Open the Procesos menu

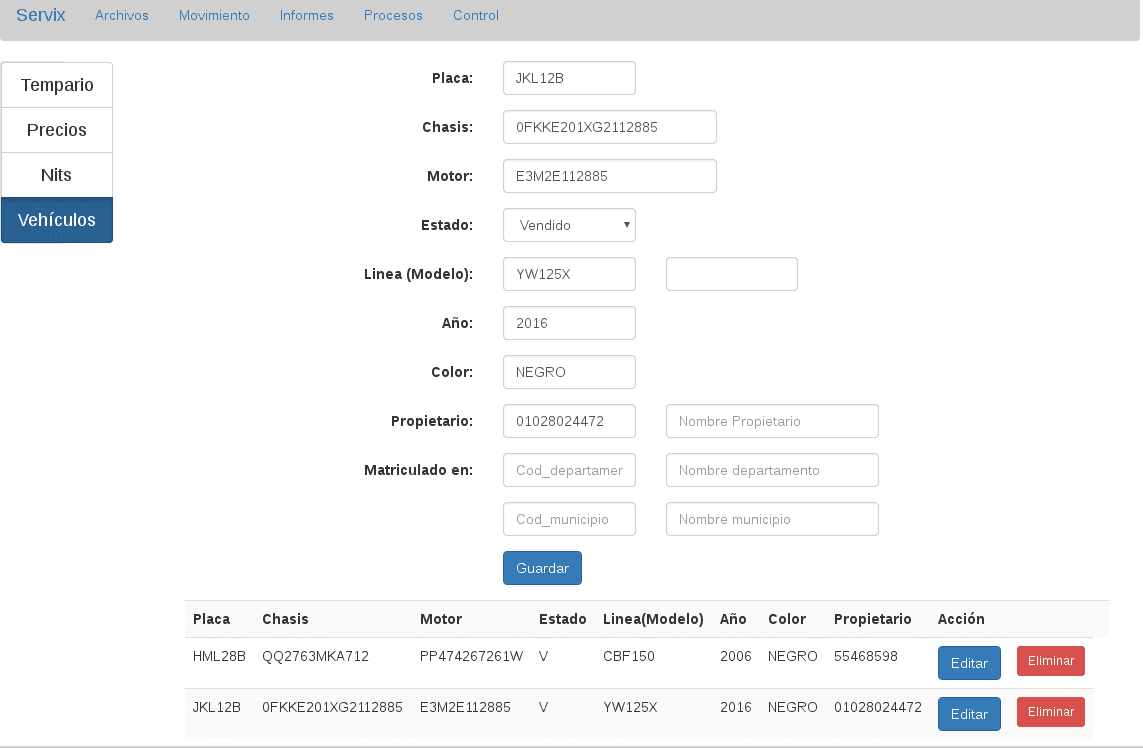[393, 16]
